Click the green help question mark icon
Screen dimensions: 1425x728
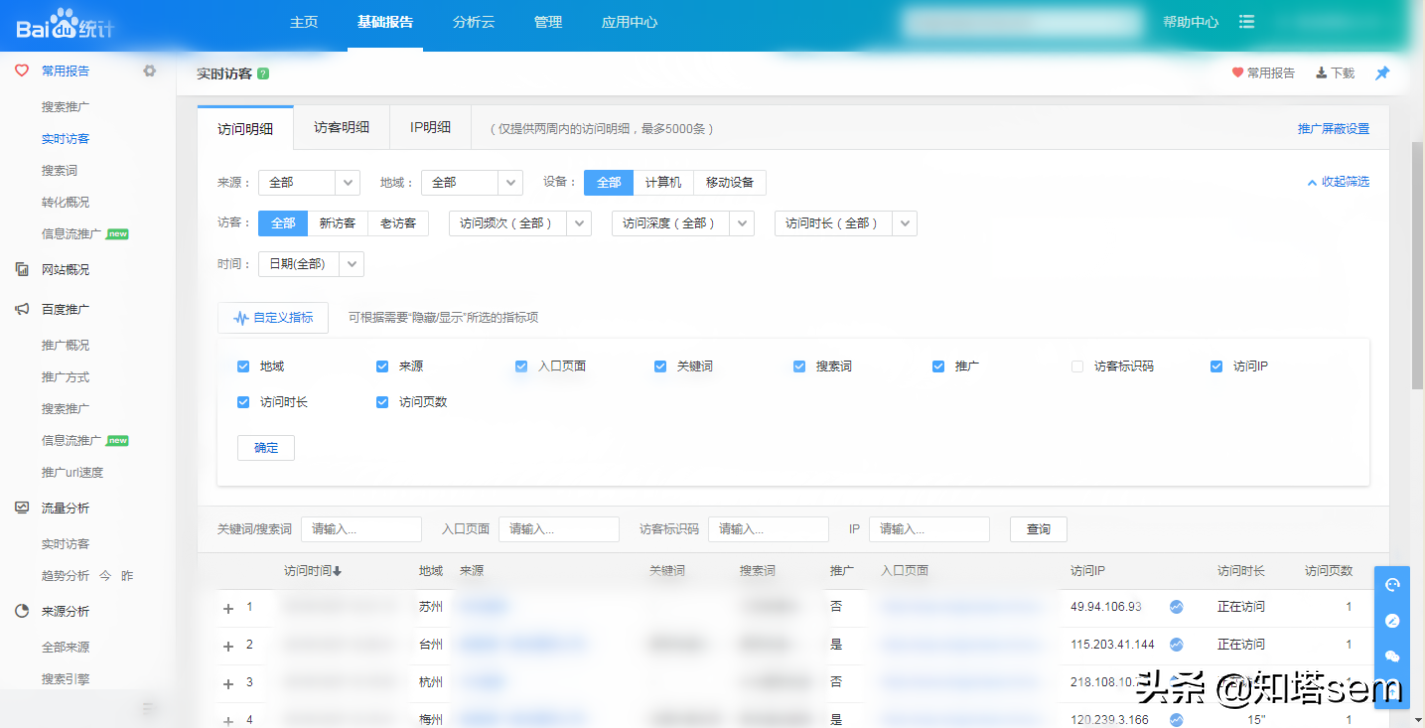click(x=263, y=74)
